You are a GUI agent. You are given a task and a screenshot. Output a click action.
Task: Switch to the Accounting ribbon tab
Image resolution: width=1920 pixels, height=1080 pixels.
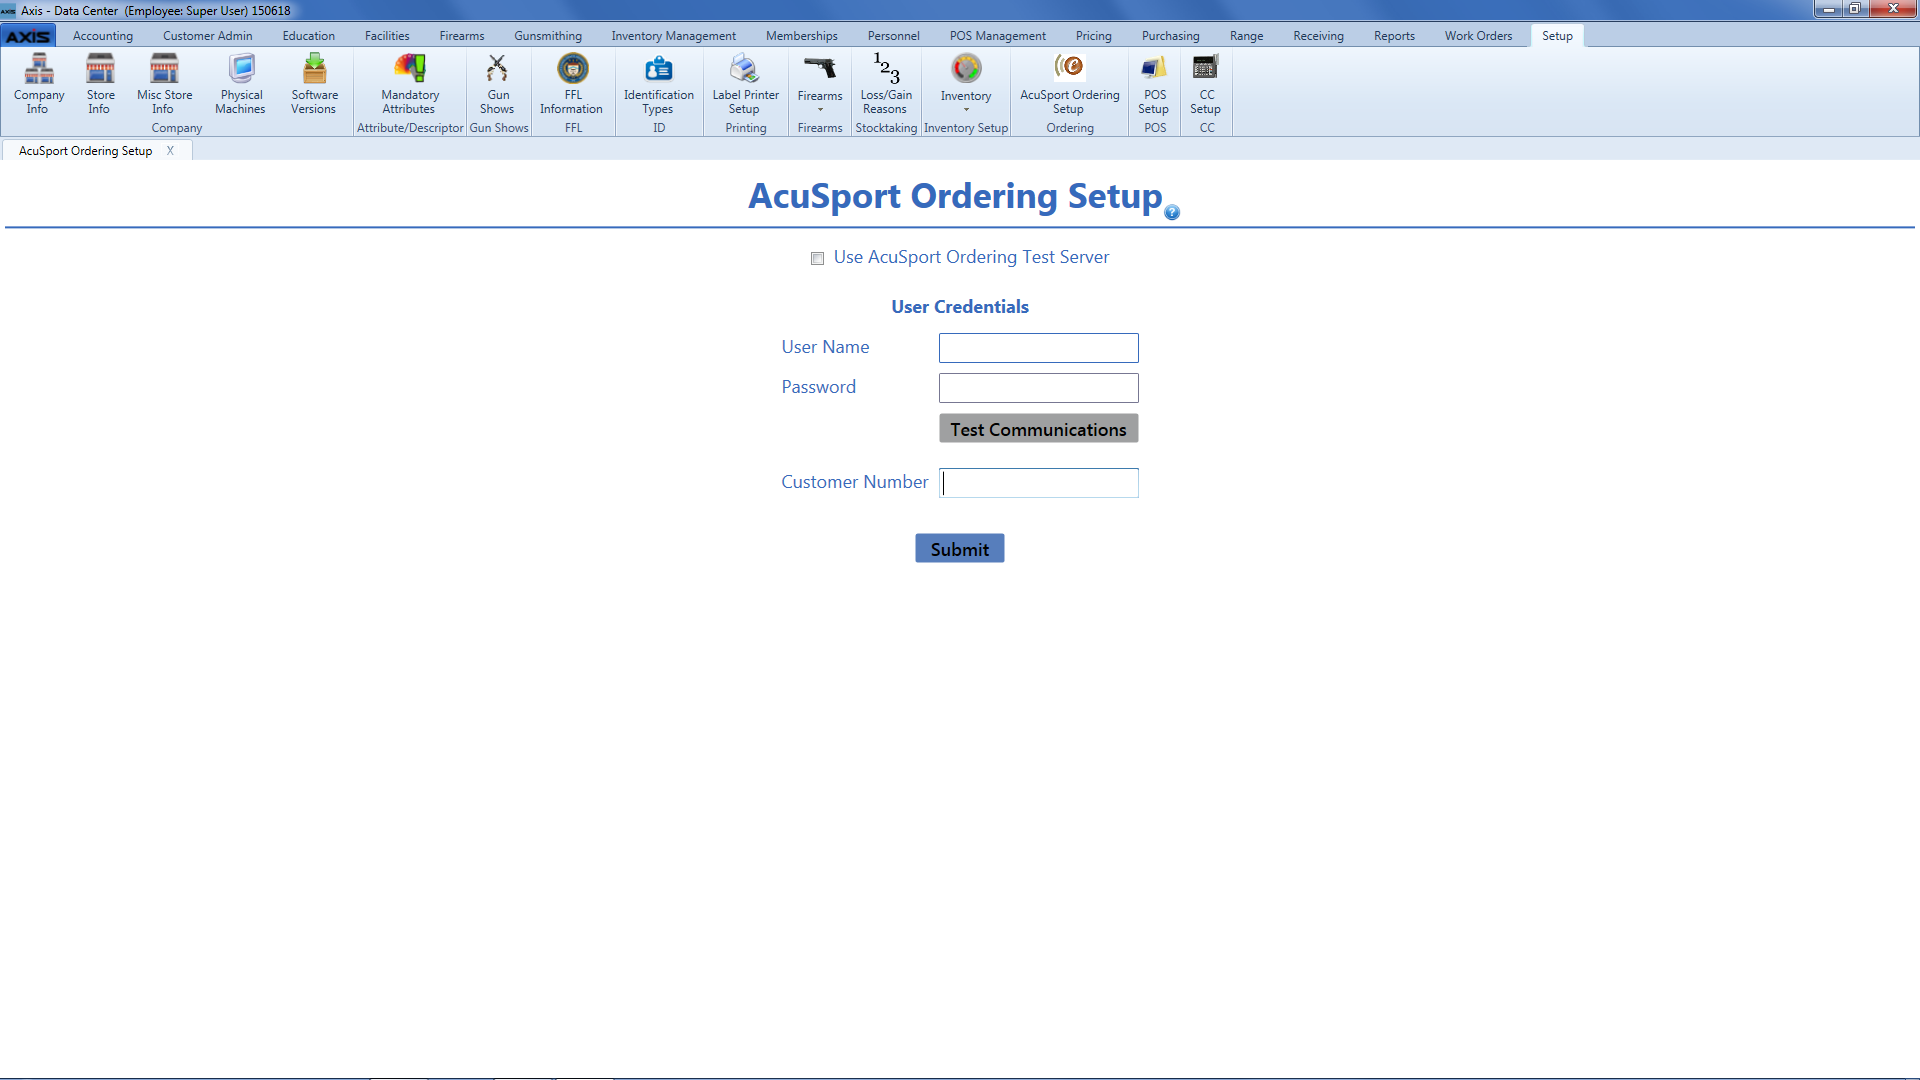pos(102,36)
